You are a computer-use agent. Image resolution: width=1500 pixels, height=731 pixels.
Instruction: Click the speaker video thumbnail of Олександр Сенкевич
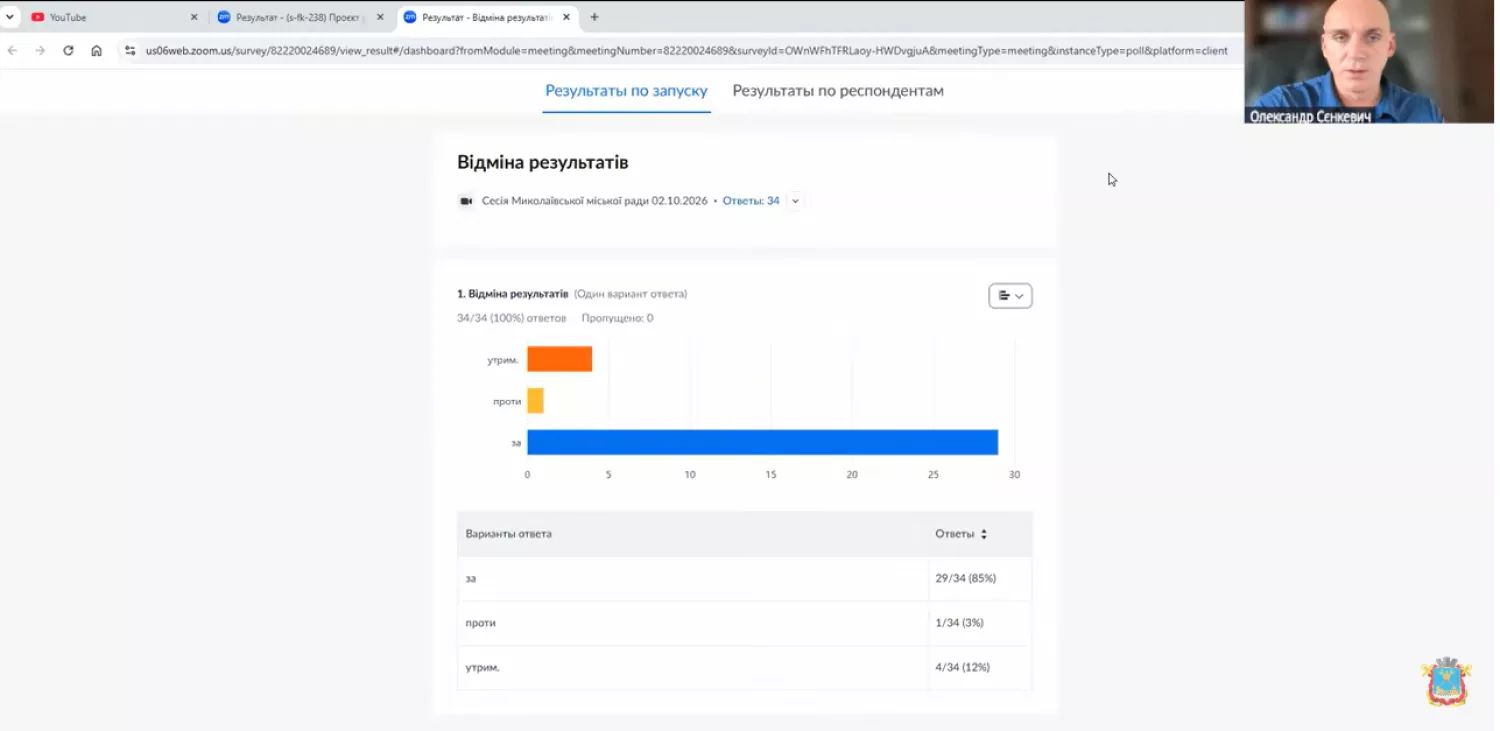[1369, 61]
